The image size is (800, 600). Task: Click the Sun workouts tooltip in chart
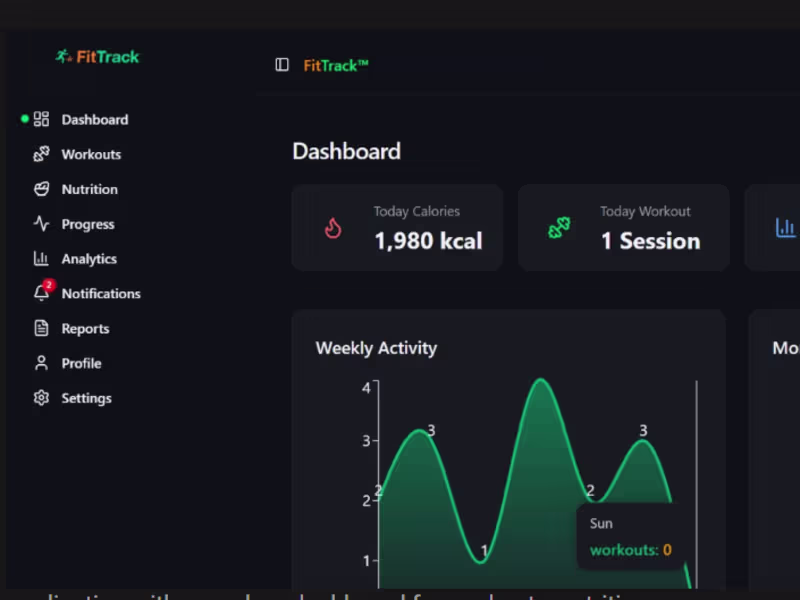point(631,536)
